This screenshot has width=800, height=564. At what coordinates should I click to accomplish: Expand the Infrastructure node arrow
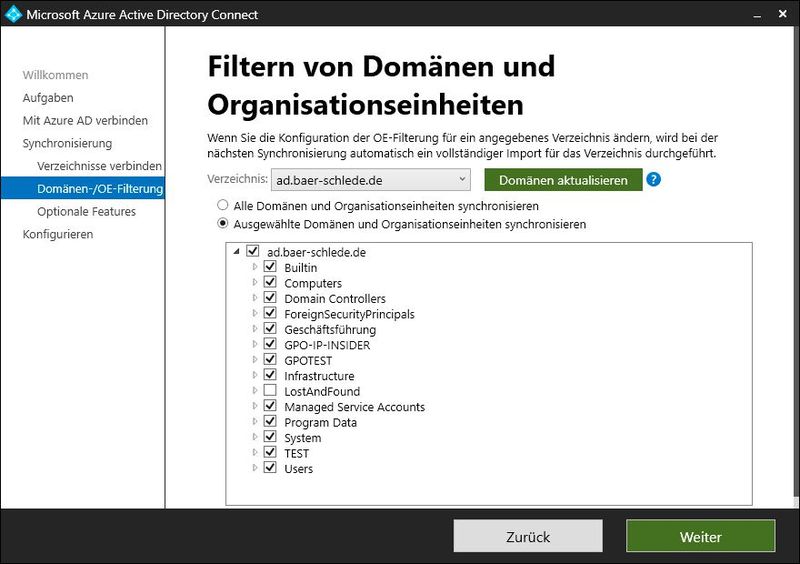tap(255, 375)
